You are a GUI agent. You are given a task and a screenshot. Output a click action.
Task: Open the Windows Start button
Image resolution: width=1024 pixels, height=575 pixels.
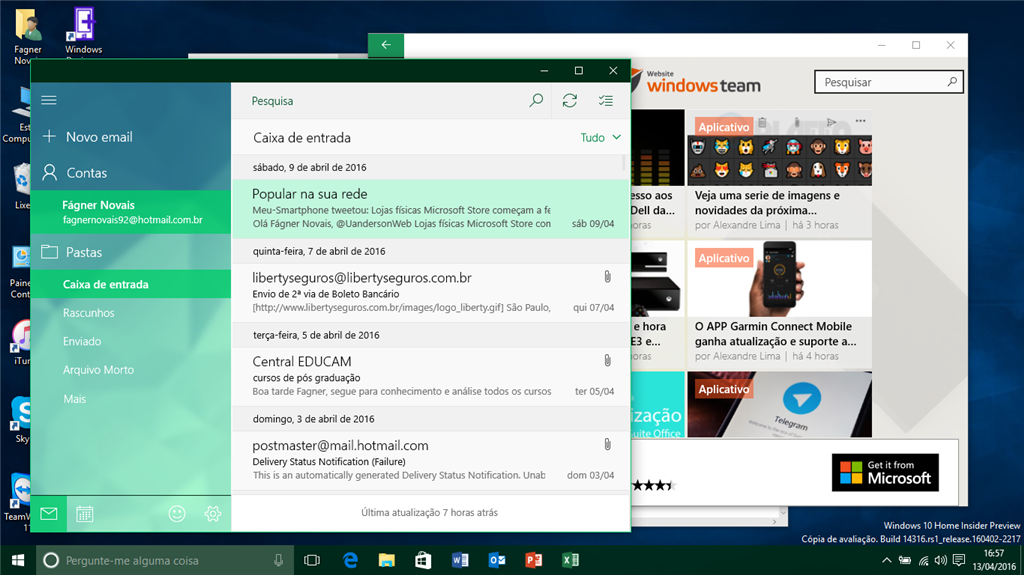tap(18, 560)
